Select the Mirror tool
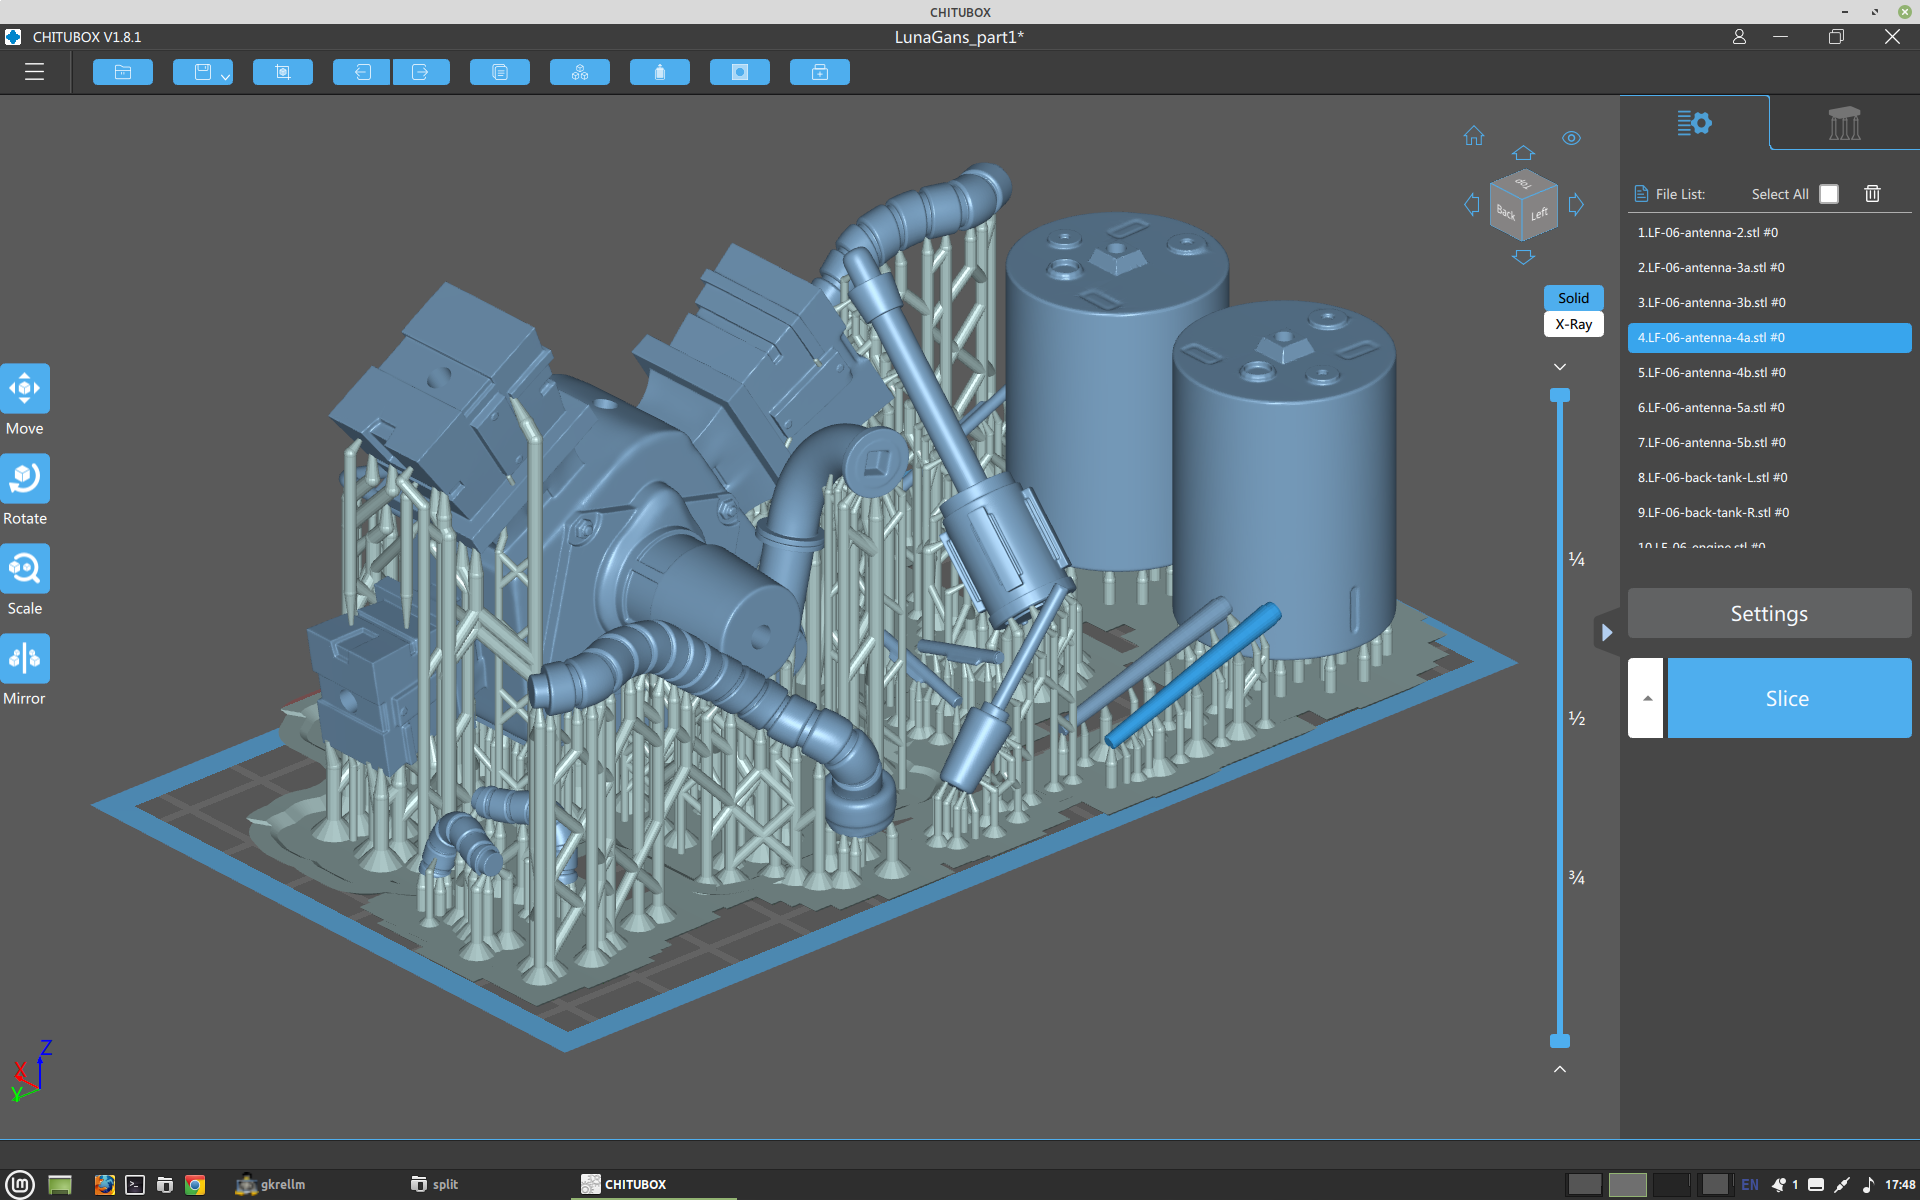1920x1200 pixels. point(25,660)
